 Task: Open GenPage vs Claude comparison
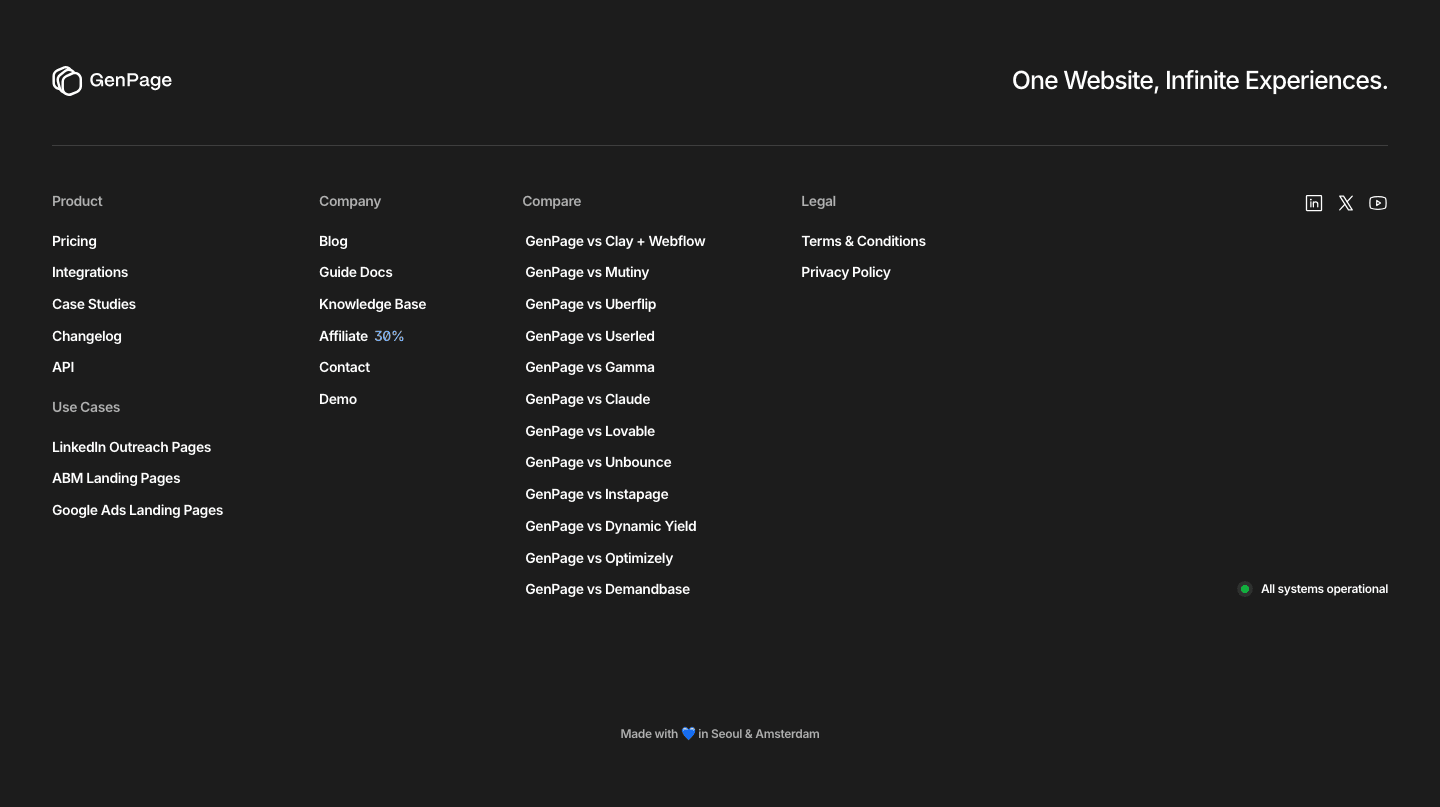click(588, 399)
